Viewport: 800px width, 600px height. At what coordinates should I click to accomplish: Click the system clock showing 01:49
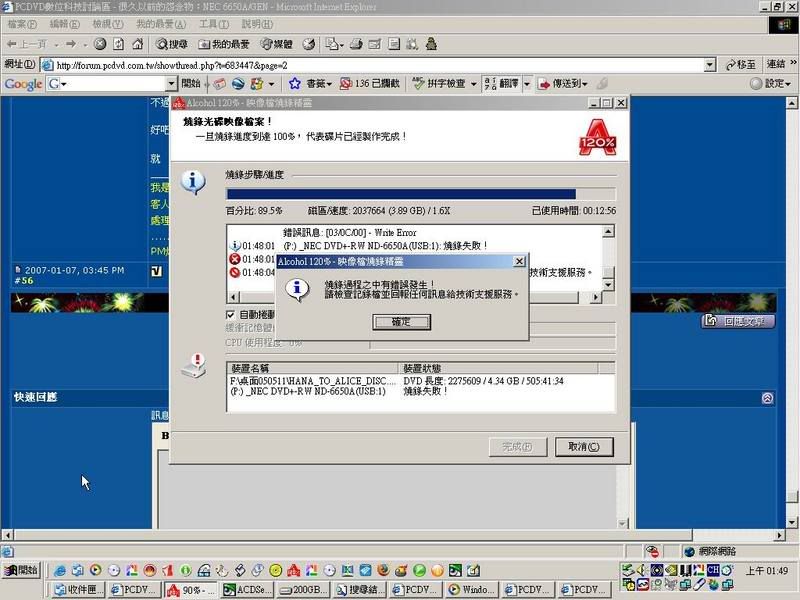pyautogui.click(x=767, y=570)
